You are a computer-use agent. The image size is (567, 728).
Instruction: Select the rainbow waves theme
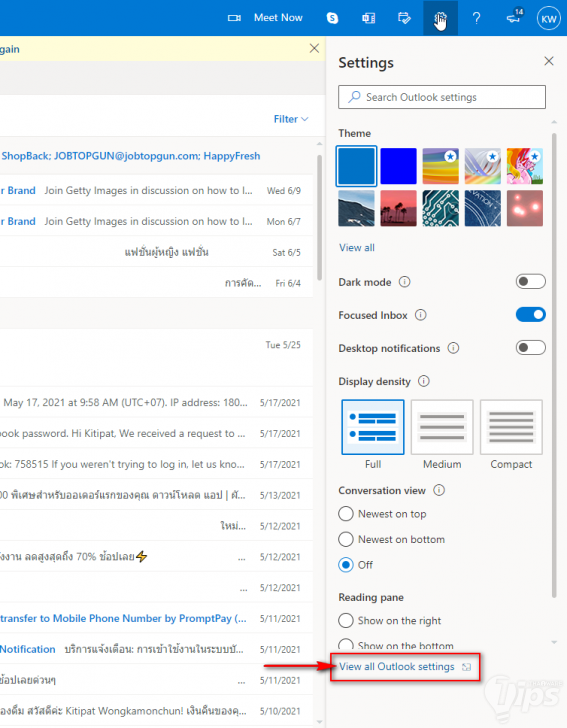click(441, 166)
